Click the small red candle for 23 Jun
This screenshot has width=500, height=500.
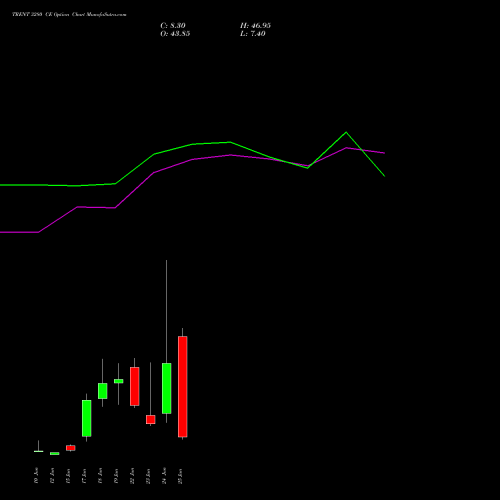coord(150,419)
